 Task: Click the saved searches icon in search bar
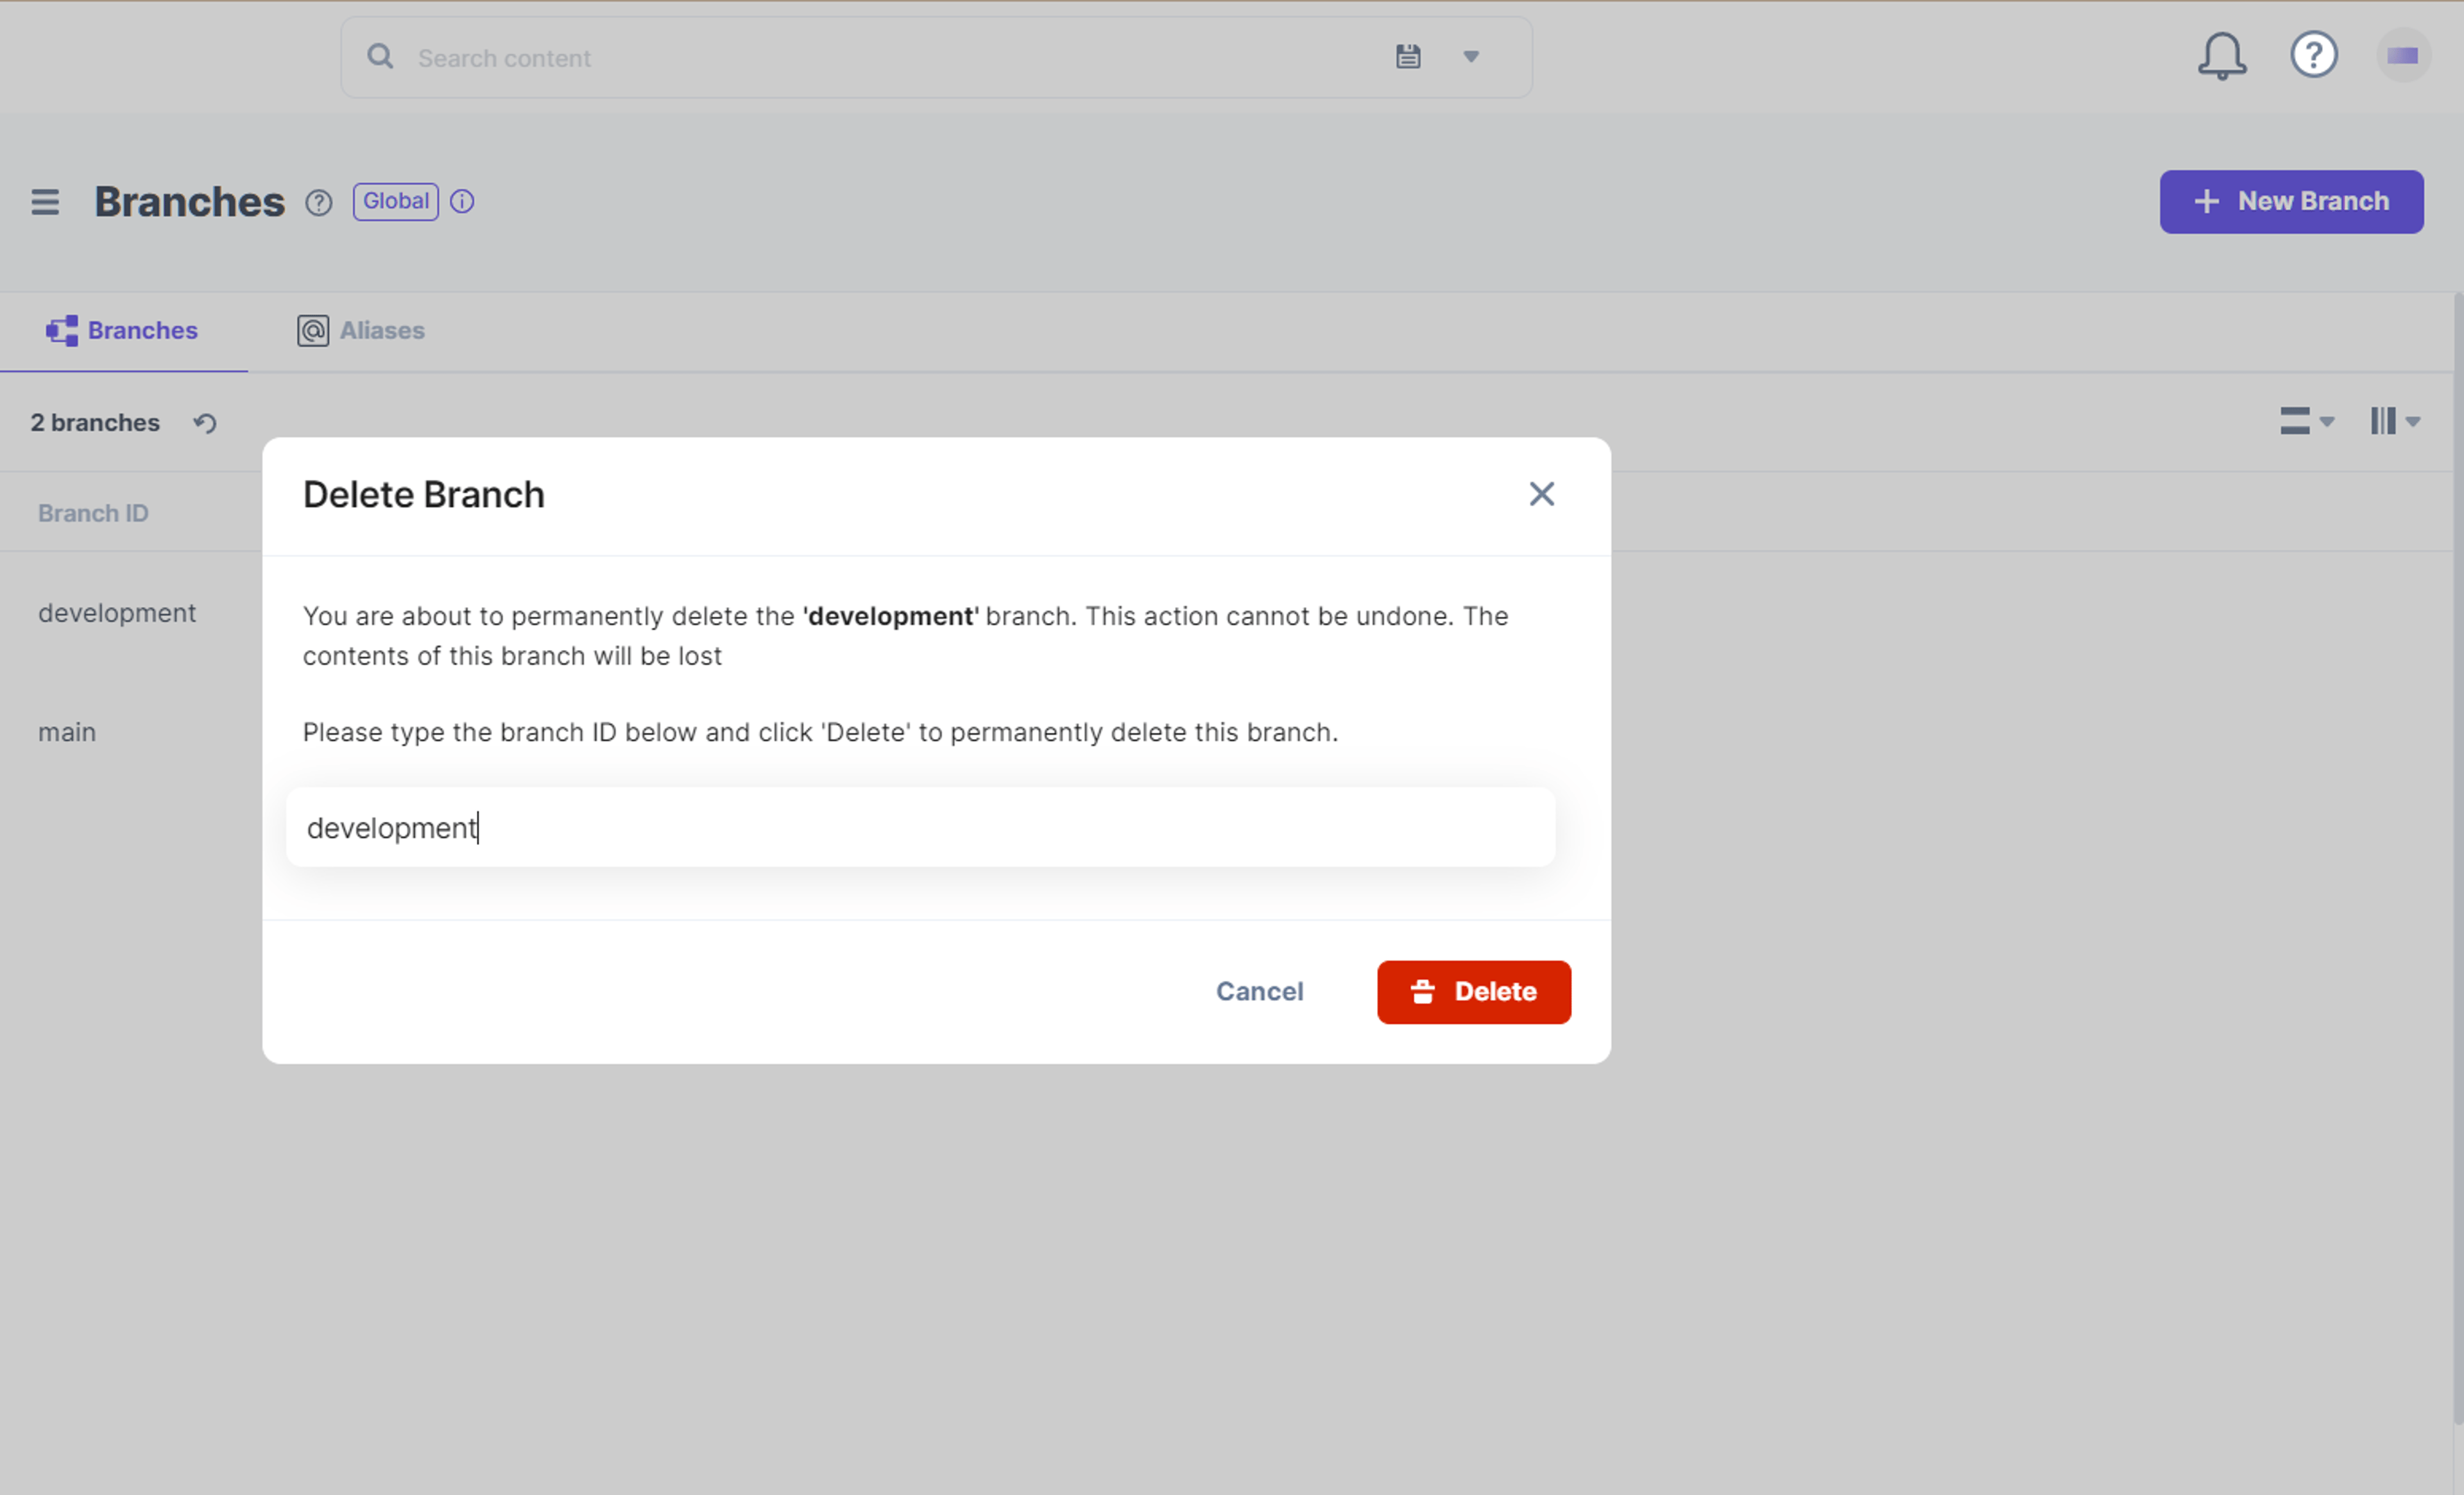pos(1408,57)
